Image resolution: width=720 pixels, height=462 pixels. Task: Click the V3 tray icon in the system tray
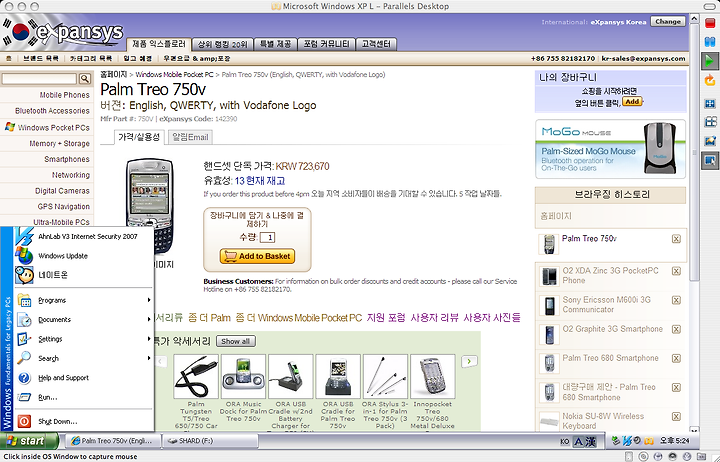[627, 441]
